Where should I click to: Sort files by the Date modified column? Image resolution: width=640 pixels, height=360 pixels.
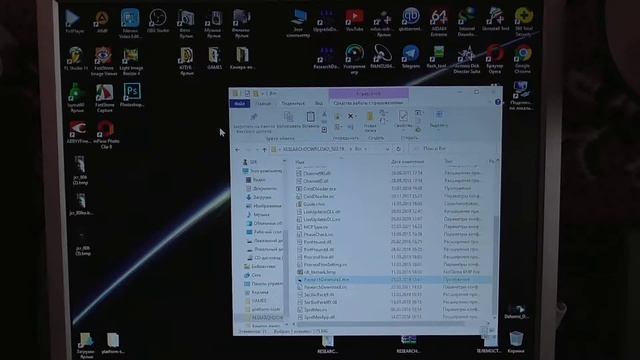(407, 162)
